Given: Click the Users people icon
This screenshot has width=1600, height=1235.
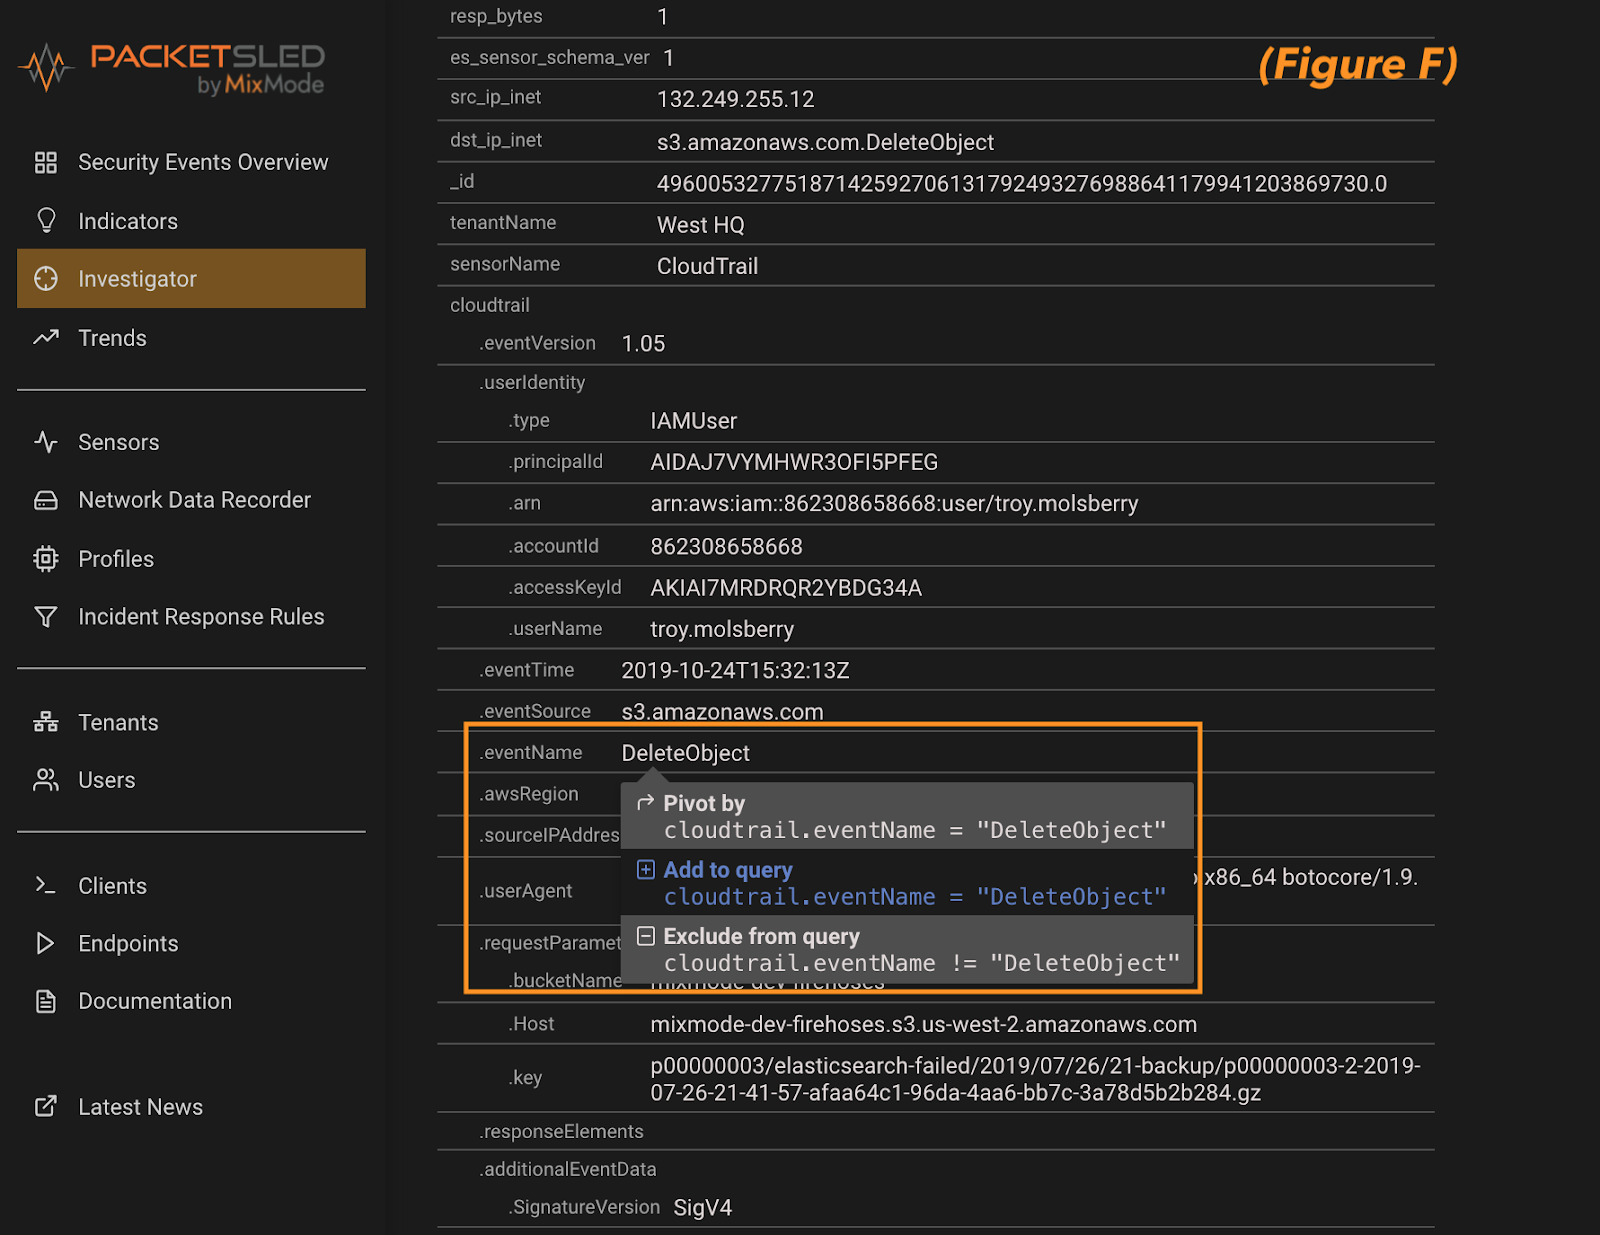Looking at the screenshot, I should [46, 780].
